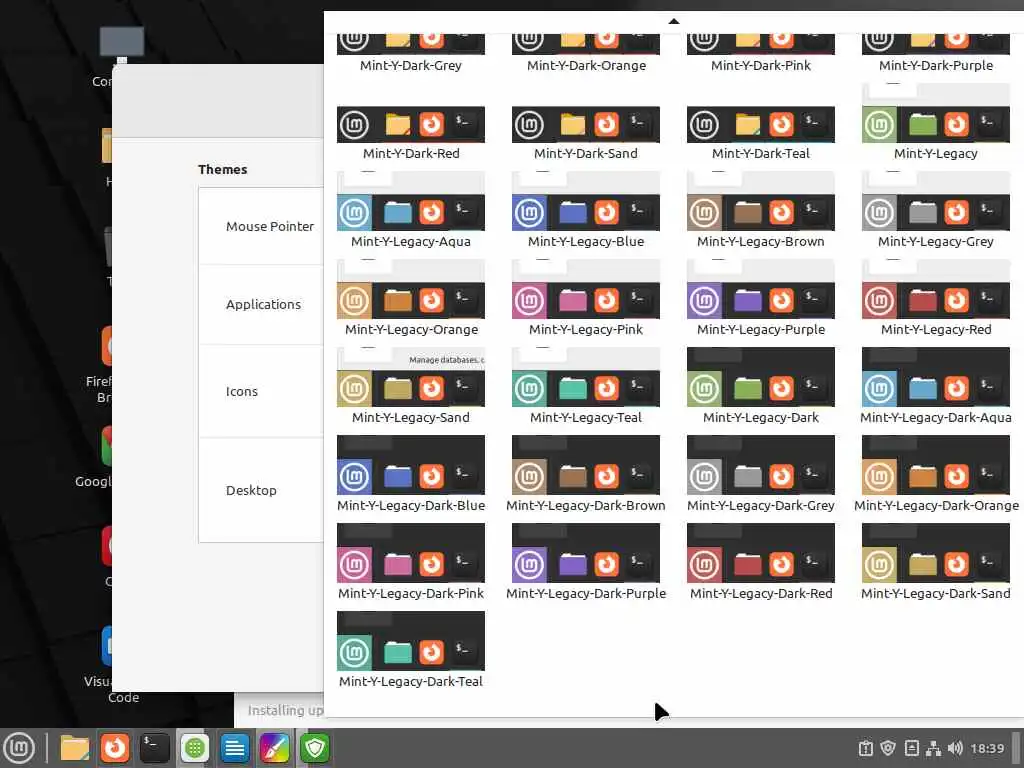This screenshot has width=1024, height=768.
Task: Select the Mint-Y-Legacy-Dark-Pink theme
Action: [x=411, y=563]
